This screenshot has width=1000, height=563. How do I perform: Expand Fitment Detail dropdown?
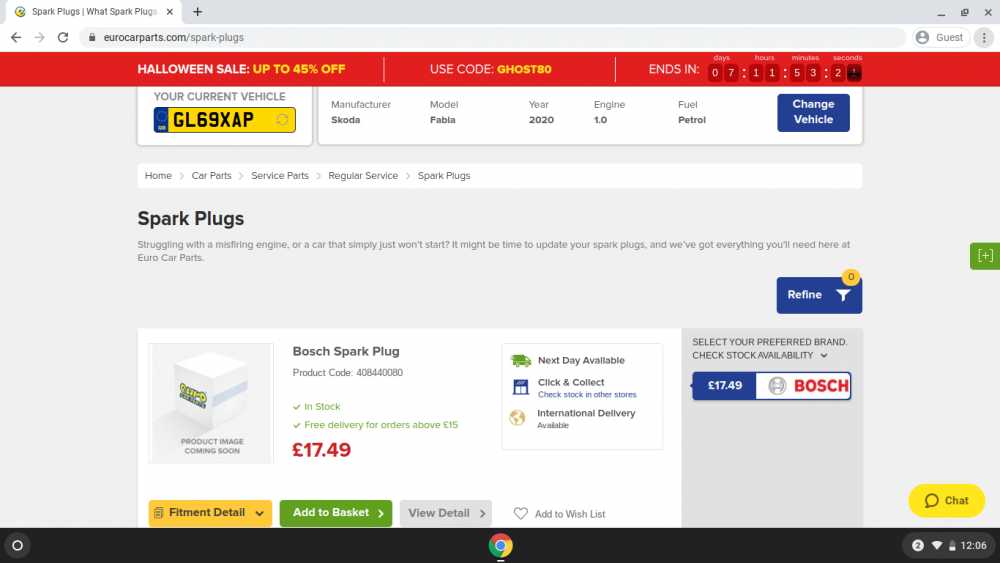click(210, 513)
